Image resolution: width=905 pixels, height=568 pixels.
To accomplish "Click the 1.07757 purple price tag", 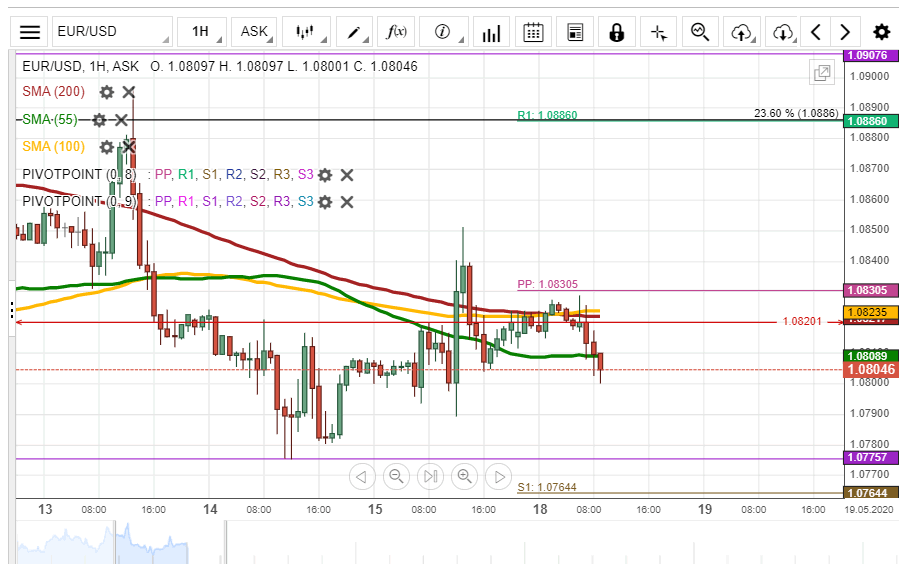I will [x=871, y=457].
